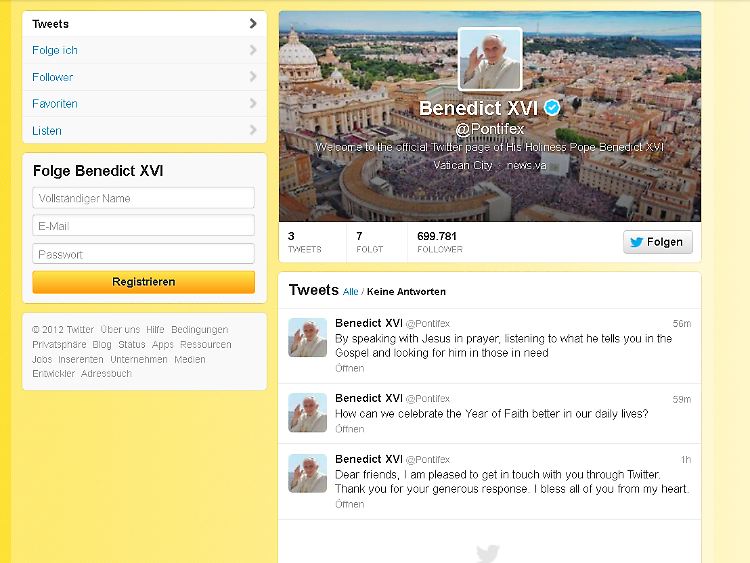Viewport: 750px width, 563px height.
Task: Click author name on the 1h tweet
Action: pyautogui.click(x=369, y=459)
